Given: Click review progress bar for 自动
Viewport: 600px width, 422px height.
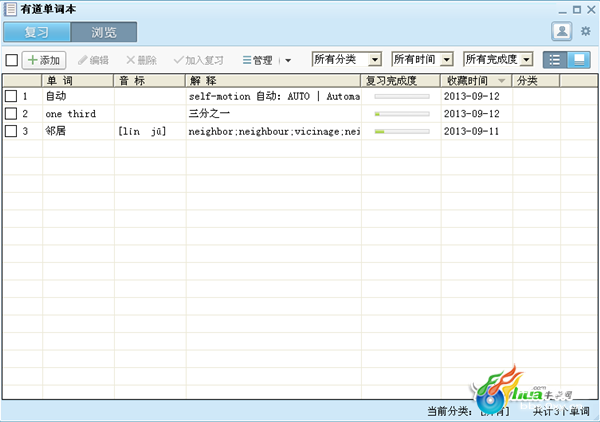Looking at the screenshot, I should coord(402,96).
